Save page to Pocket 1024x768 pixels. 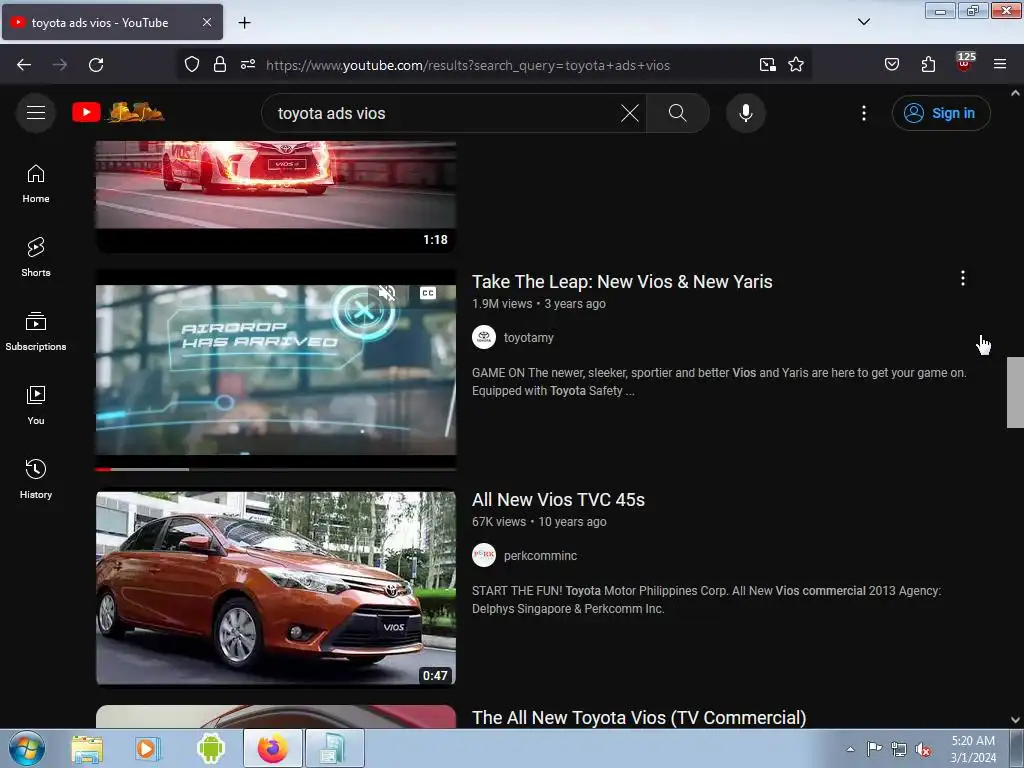(891, 64)
